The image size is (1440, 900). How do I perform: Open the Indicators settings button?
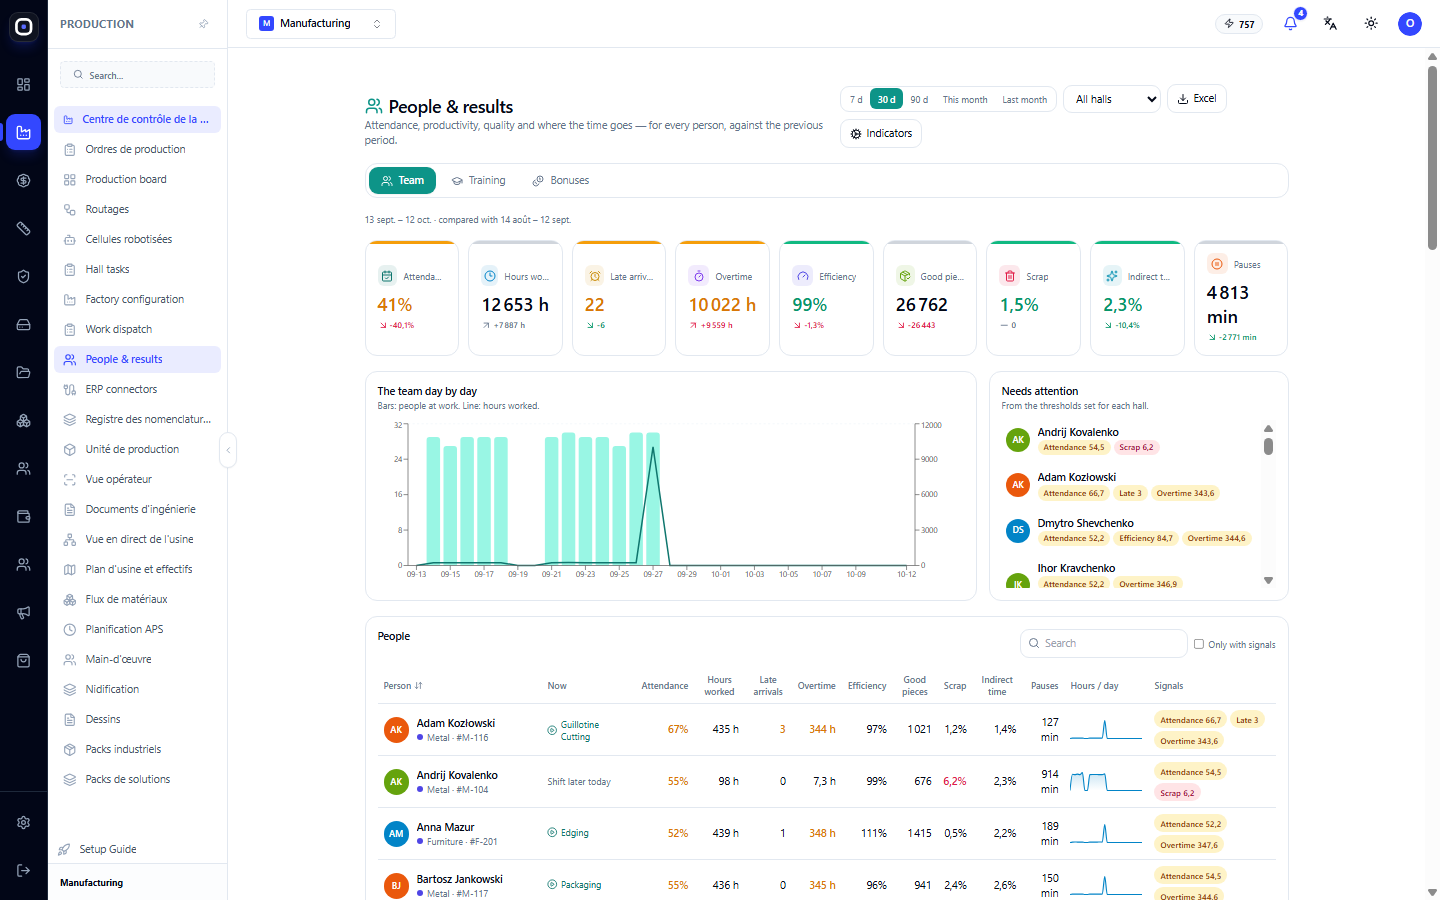pos(881,134)
